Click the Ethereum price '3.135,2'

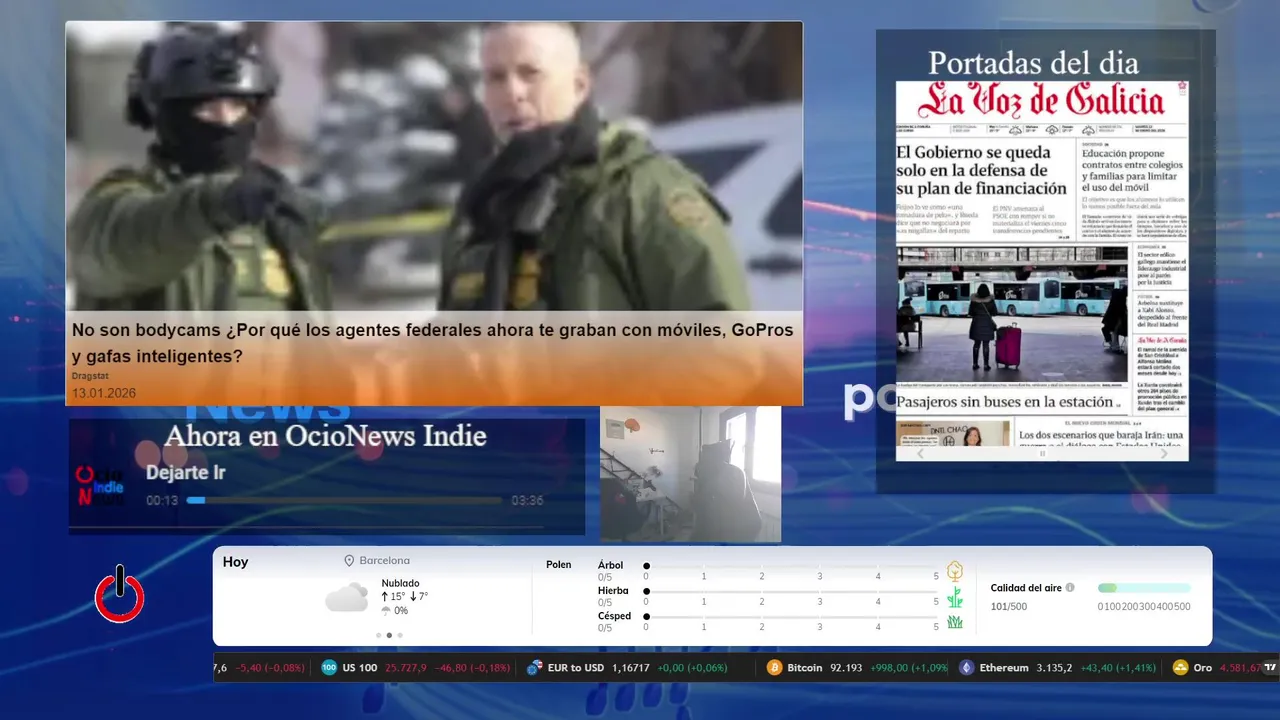(1055, 668)
